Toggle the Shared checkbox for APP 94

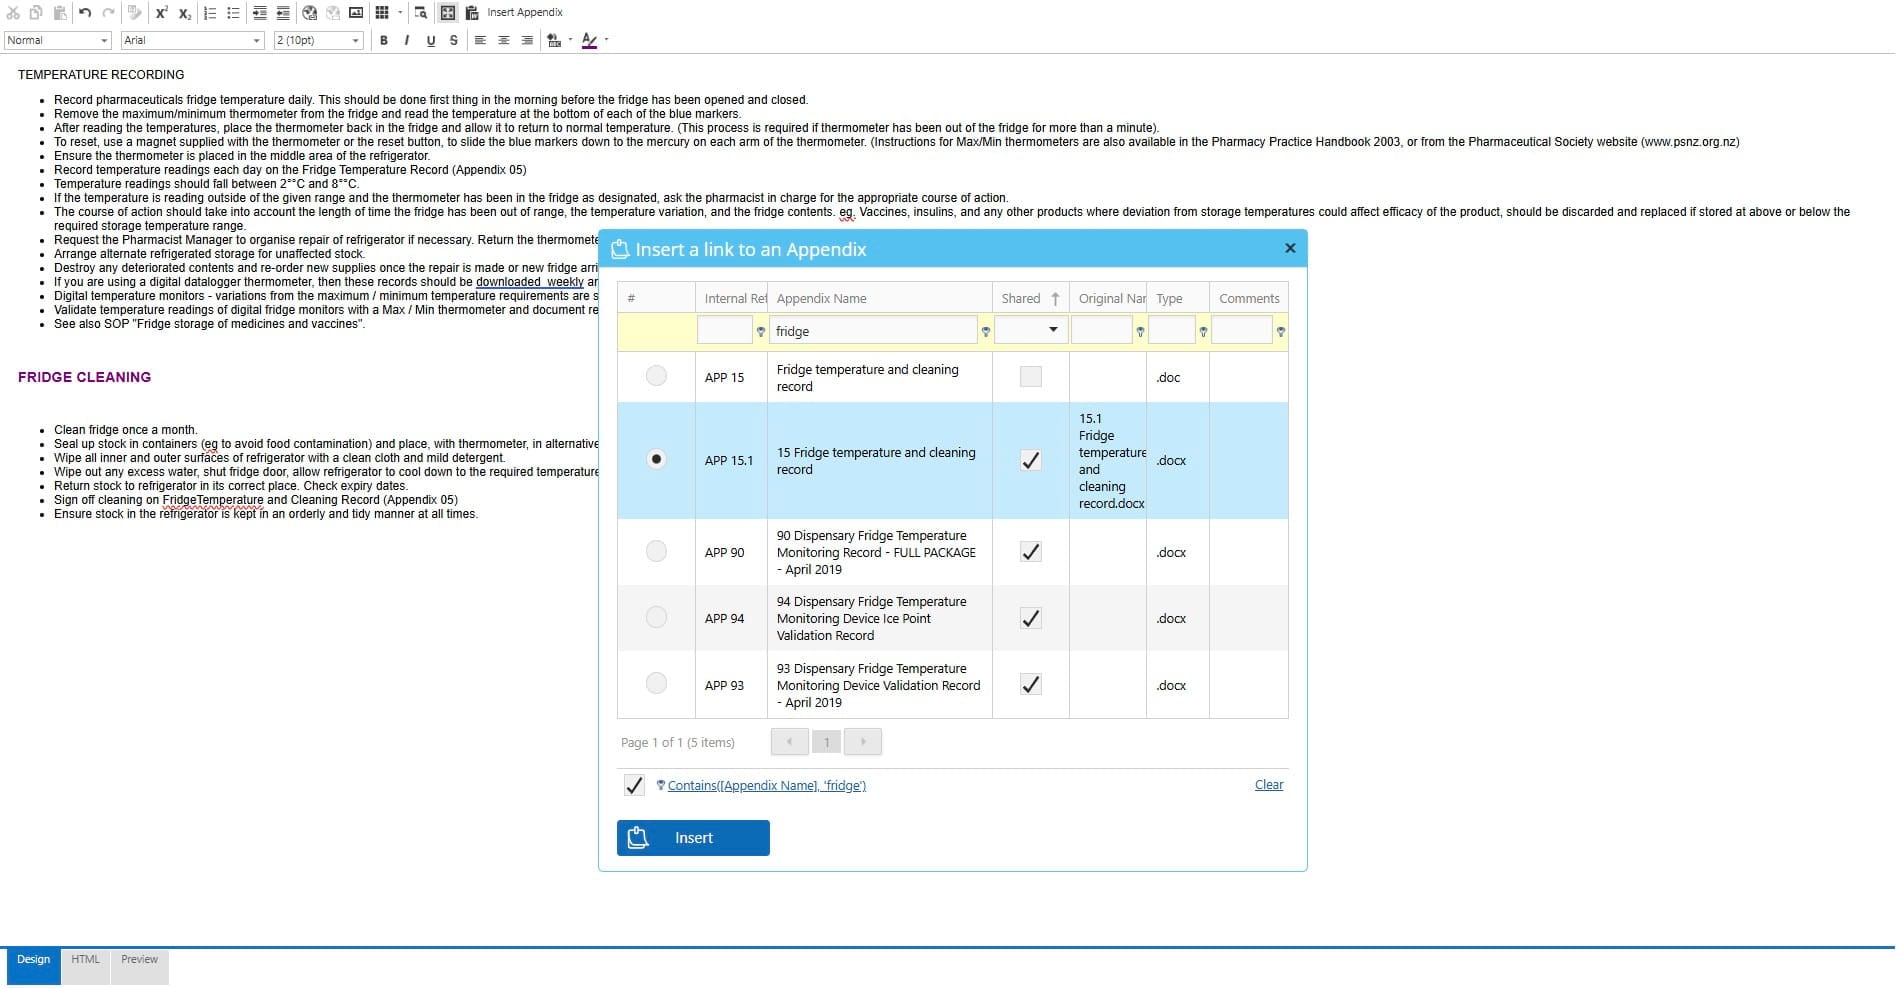pyautogui.click(x=1030, y=618)
